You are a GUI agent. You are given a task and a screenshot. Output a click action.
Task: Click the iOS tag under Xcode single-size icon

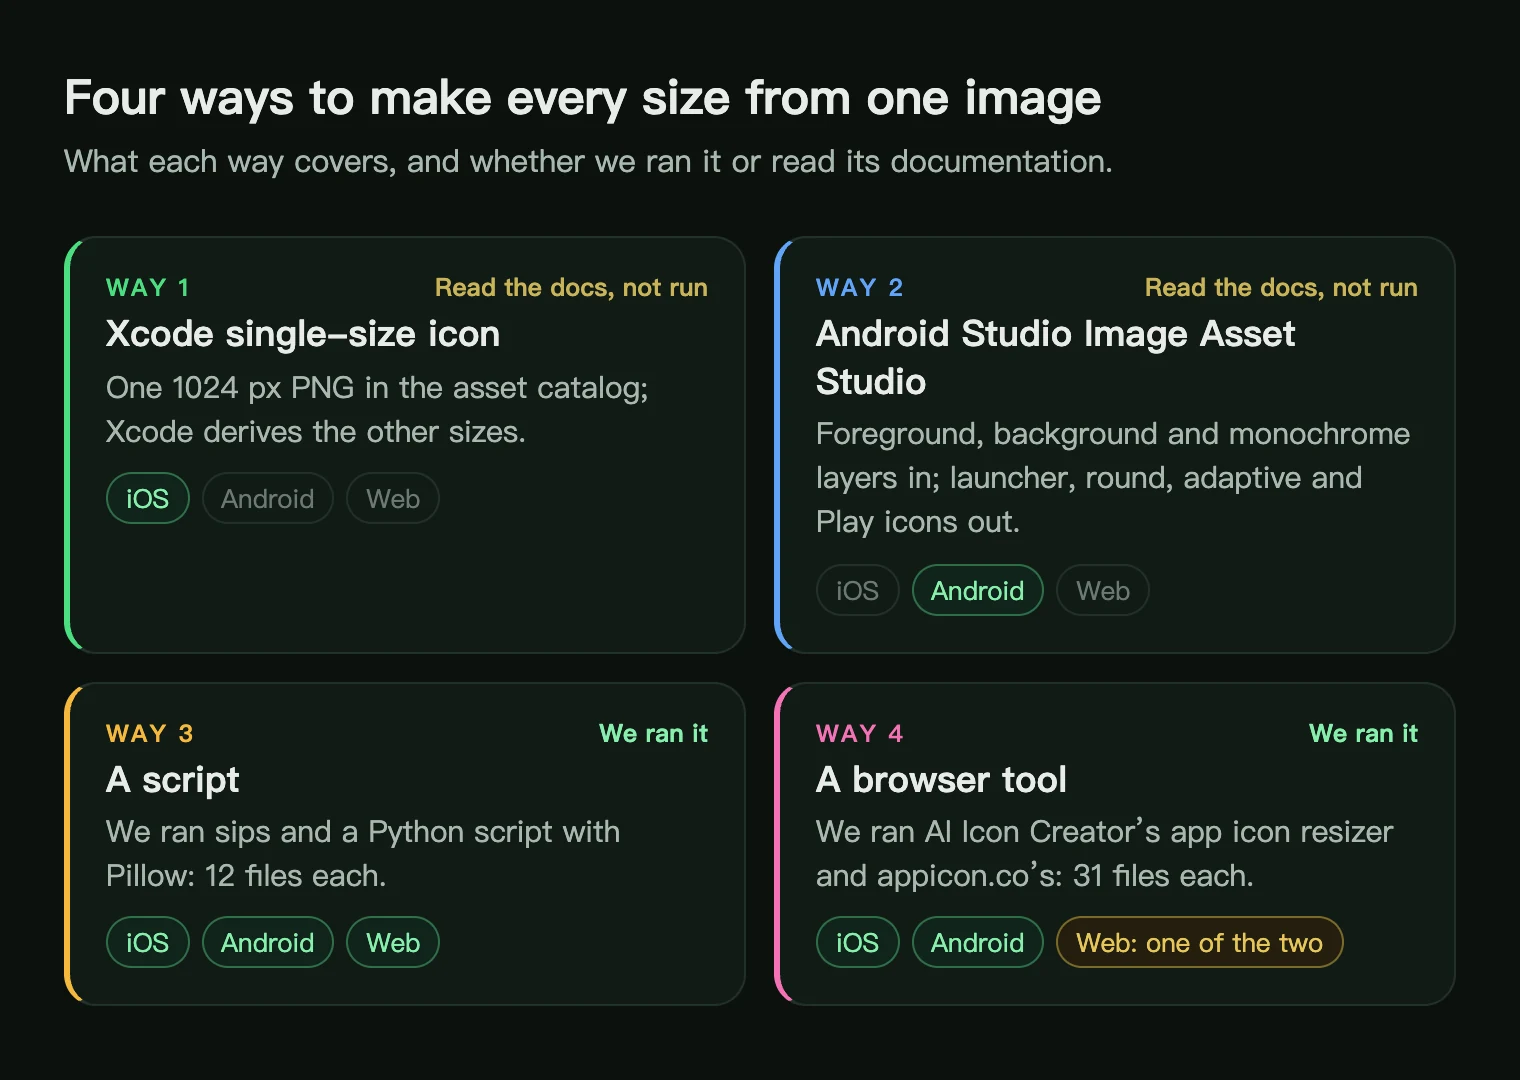[147, 498]
